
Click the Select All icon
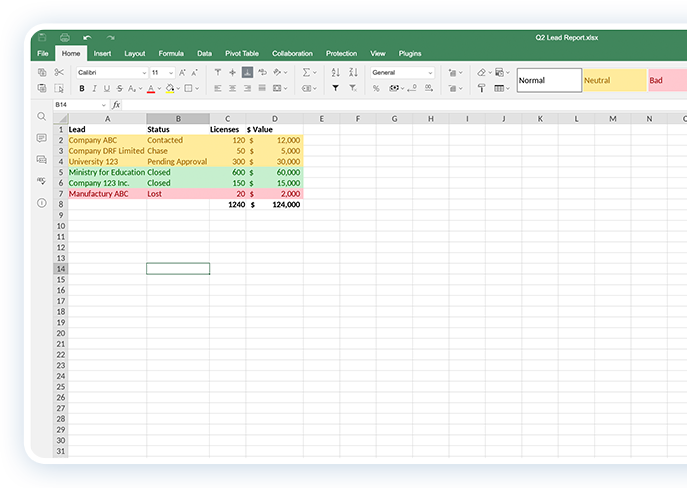59,88
